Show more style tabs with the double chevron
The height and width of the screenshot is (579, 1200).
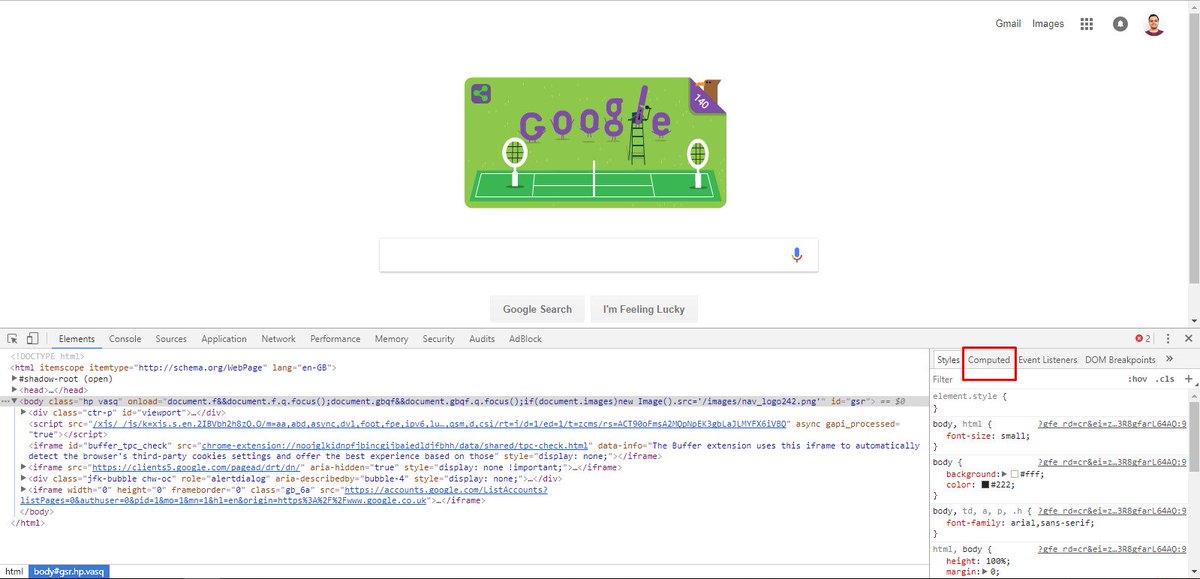click(1170, 359)
